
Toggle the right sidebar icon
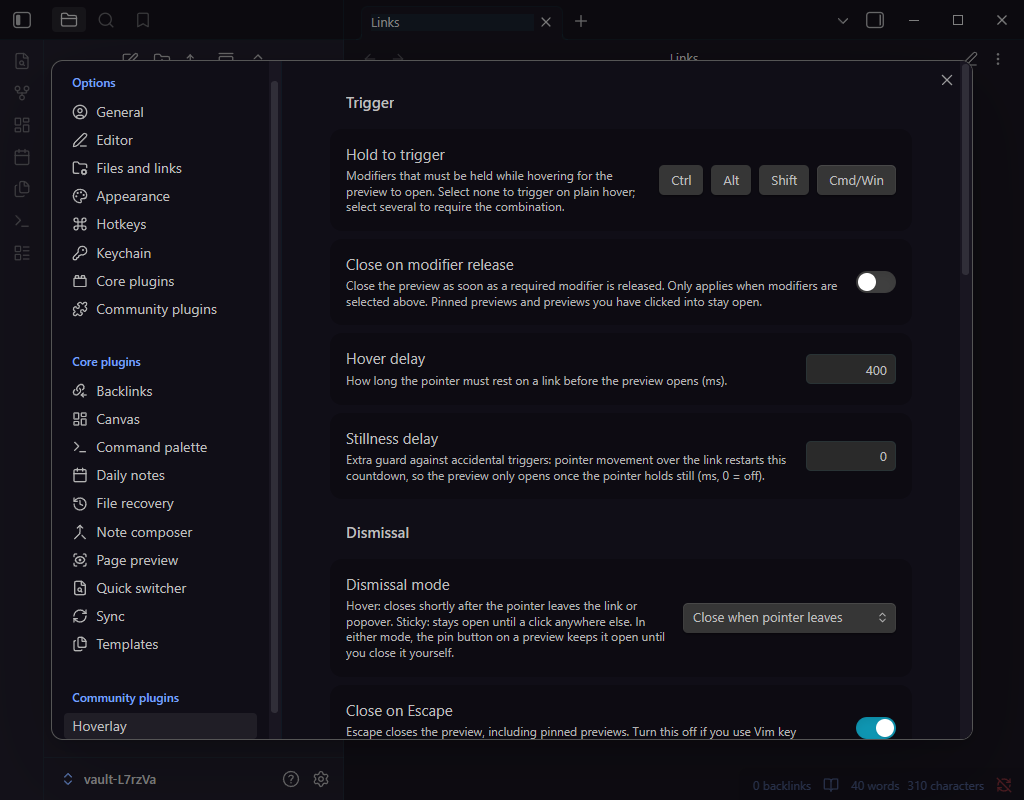pos(875,20)
